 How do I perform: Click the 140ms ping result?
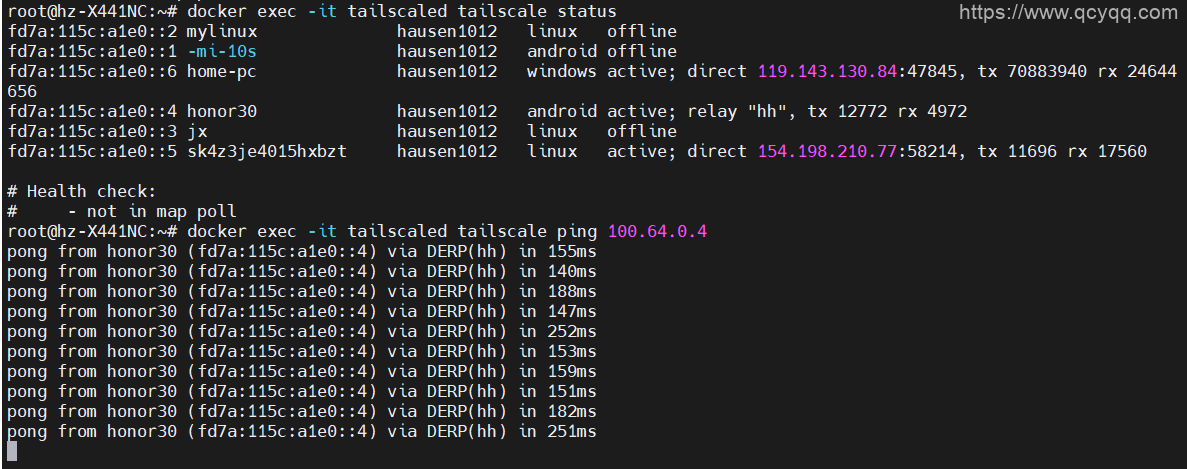(x=567, y=271)
